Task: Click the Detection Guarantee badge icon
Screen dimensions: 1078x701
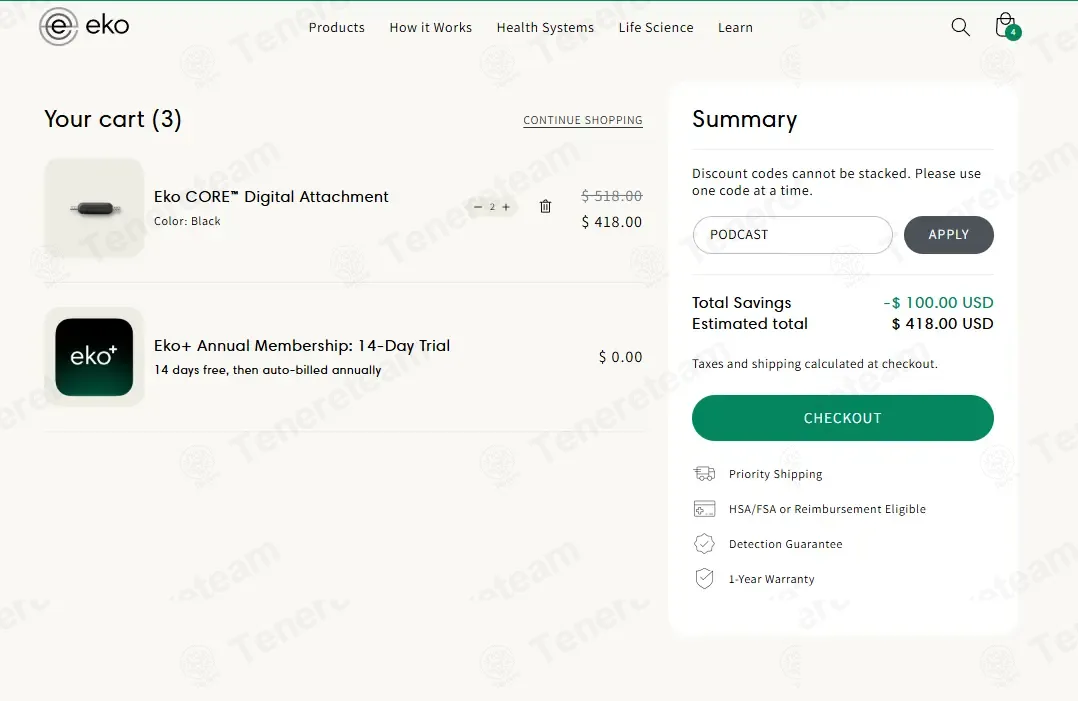Action: pos(704,544)
